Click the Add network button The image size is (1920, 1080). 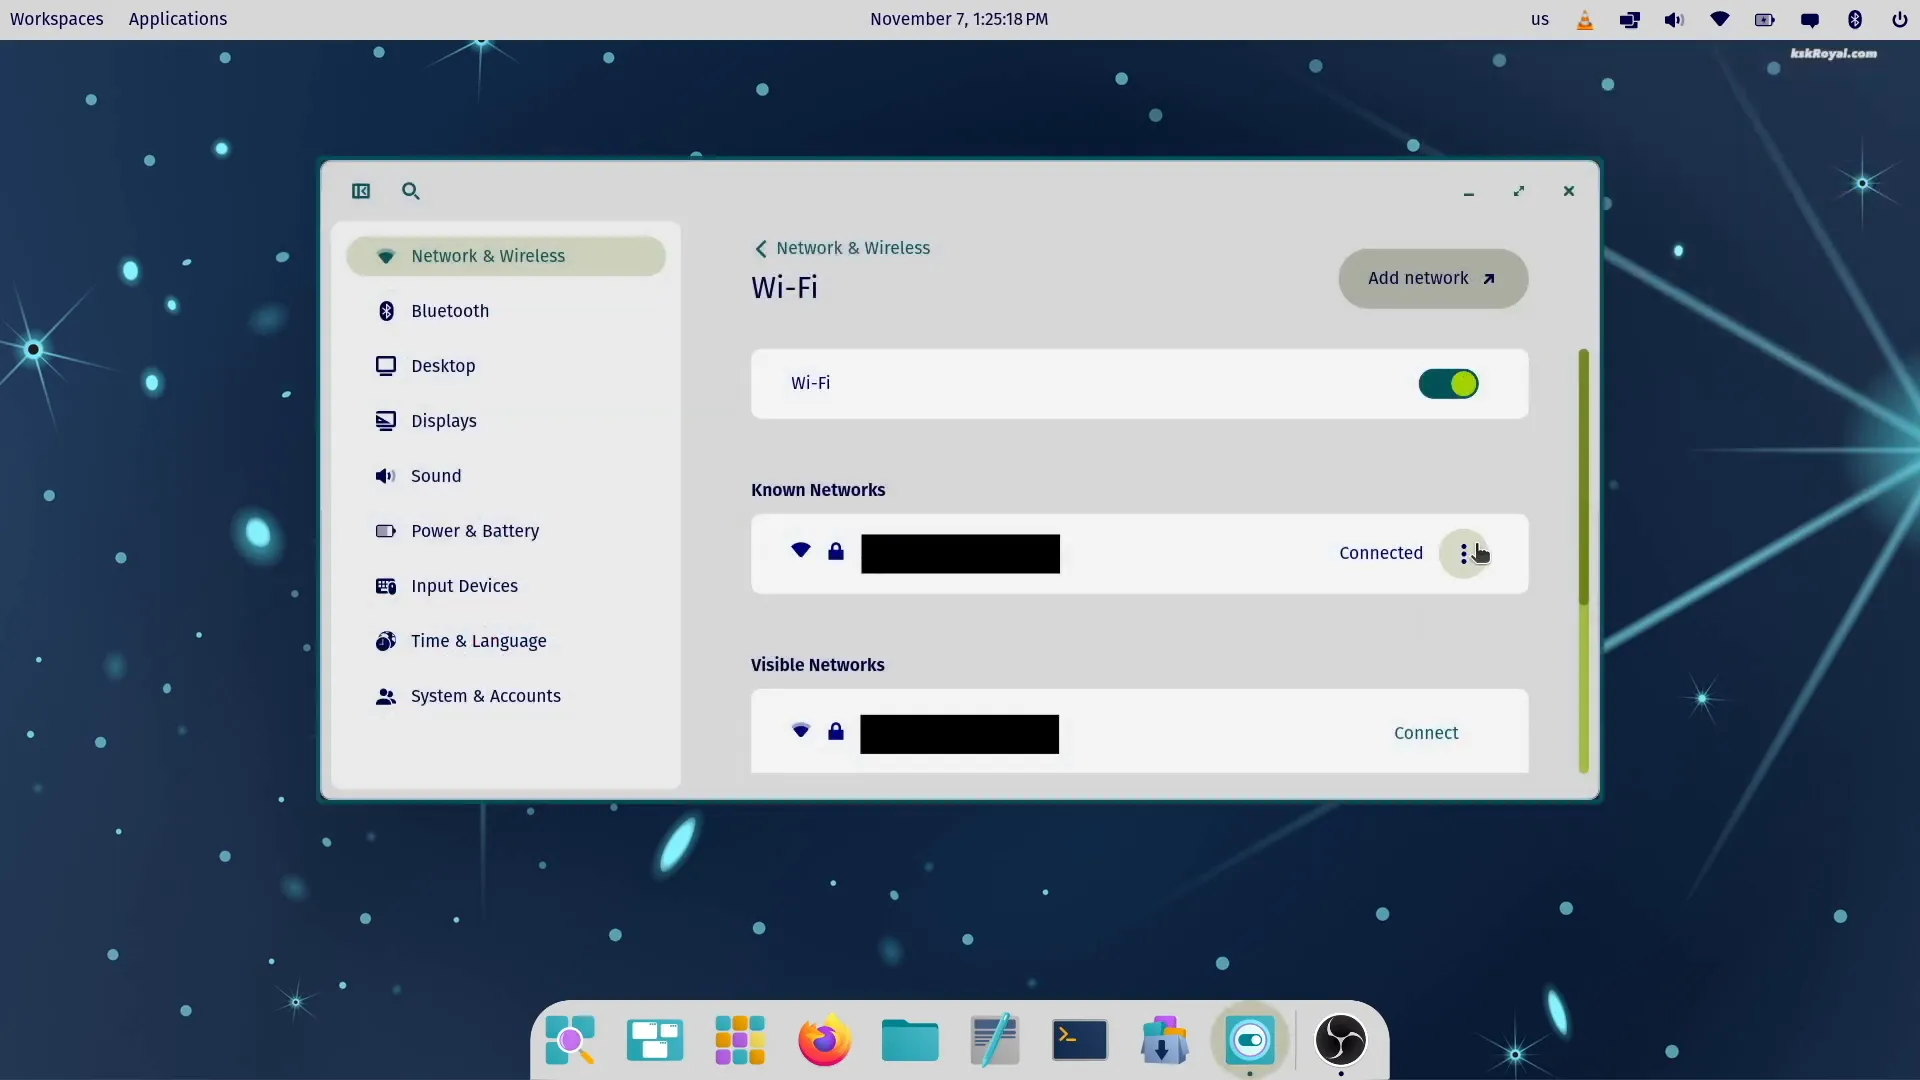point(1433,279)
